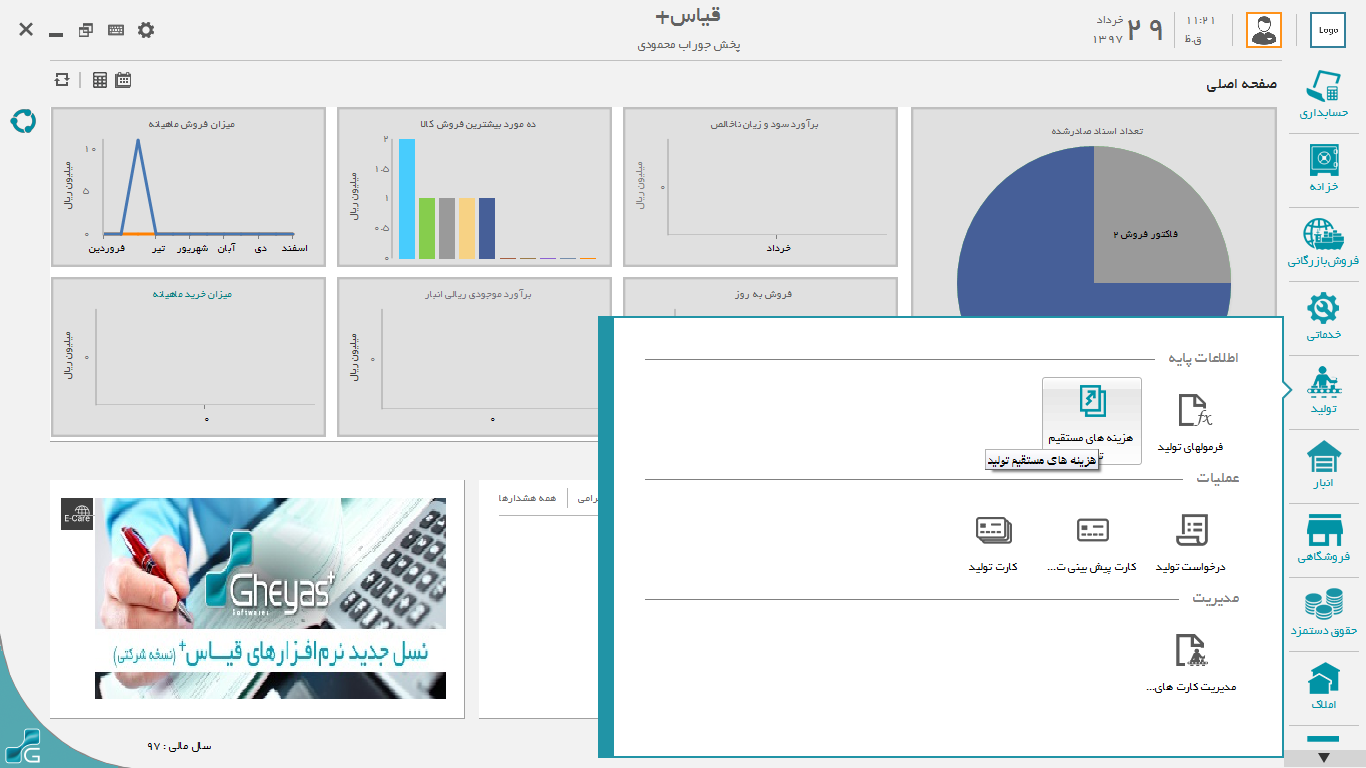
Task: Switch to همه هشدارها alerts tab
Action: click(527, 497)
